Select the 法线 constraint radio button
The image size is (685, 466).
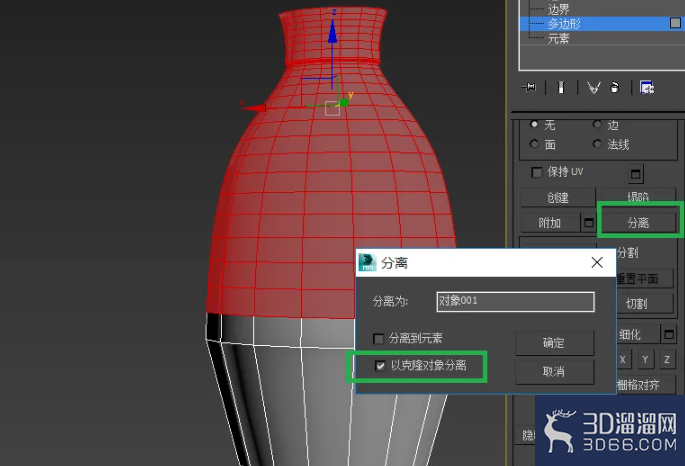[x=597, y=144]
